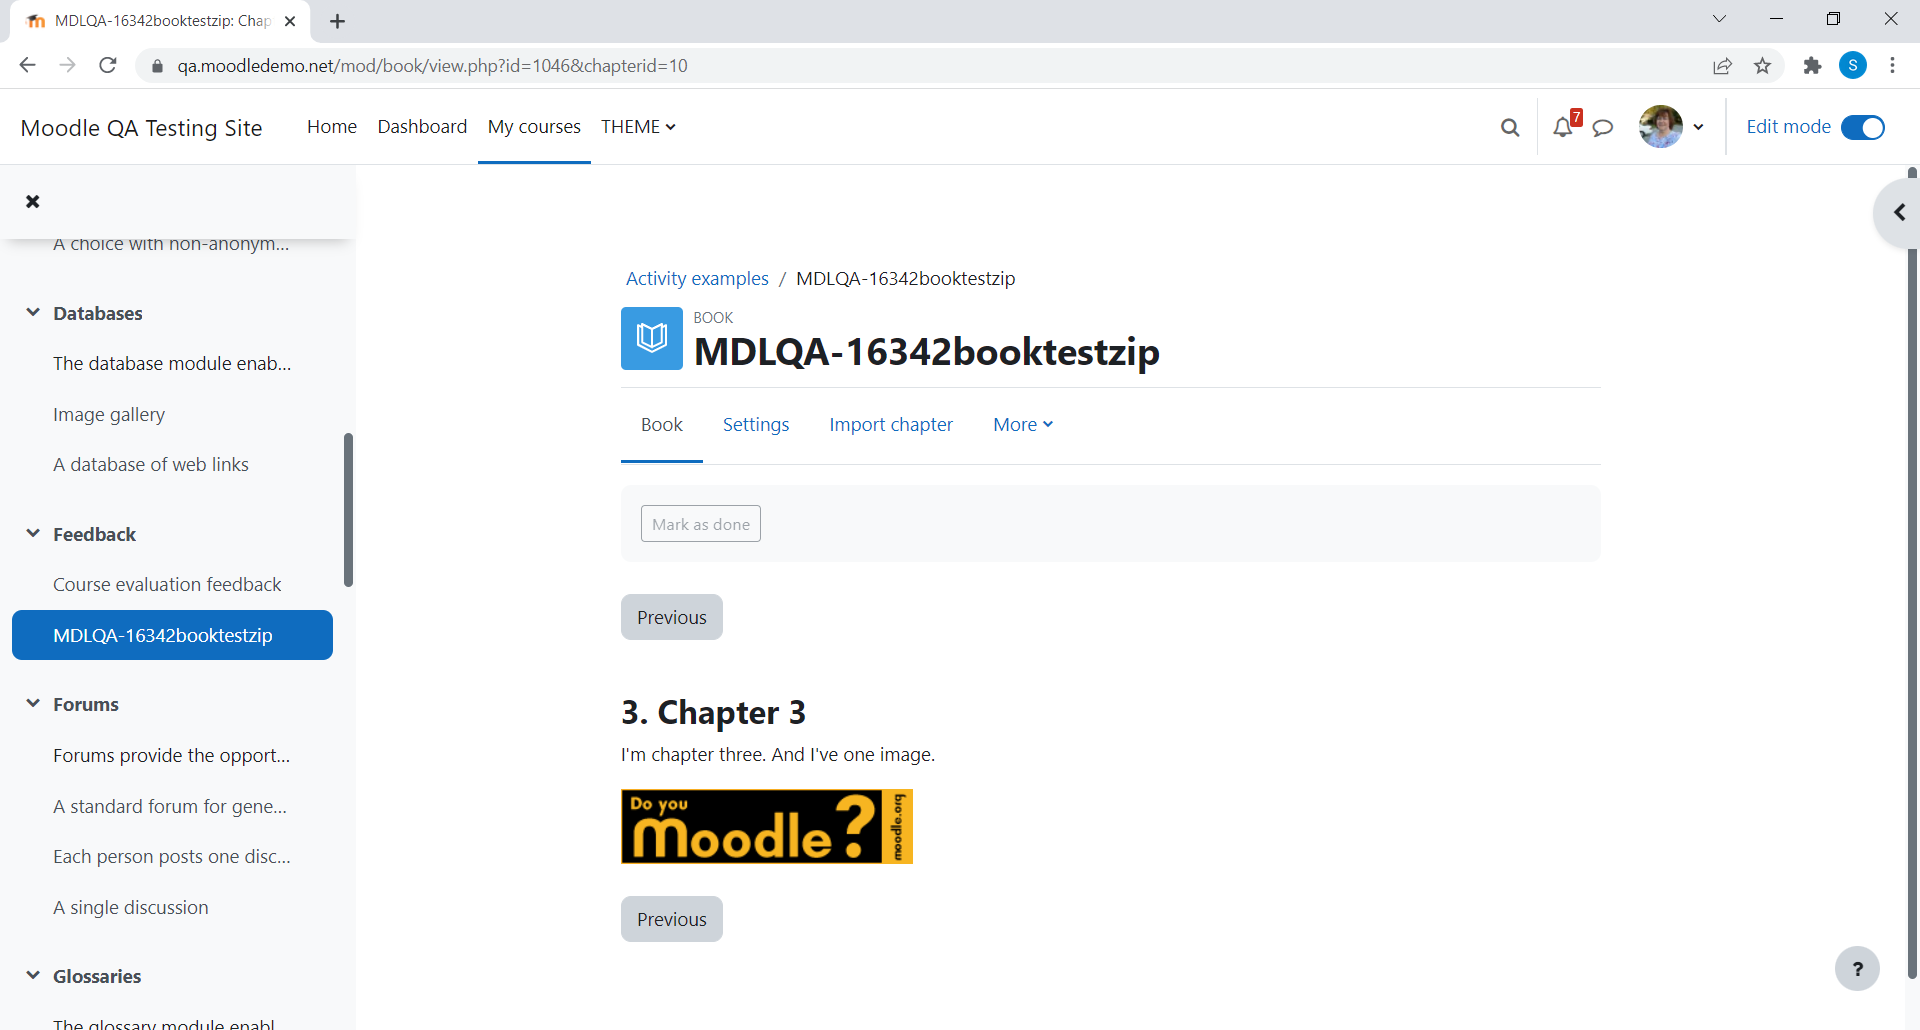
Task: Open the More dropdown menu
Action: coord(1023,424)
